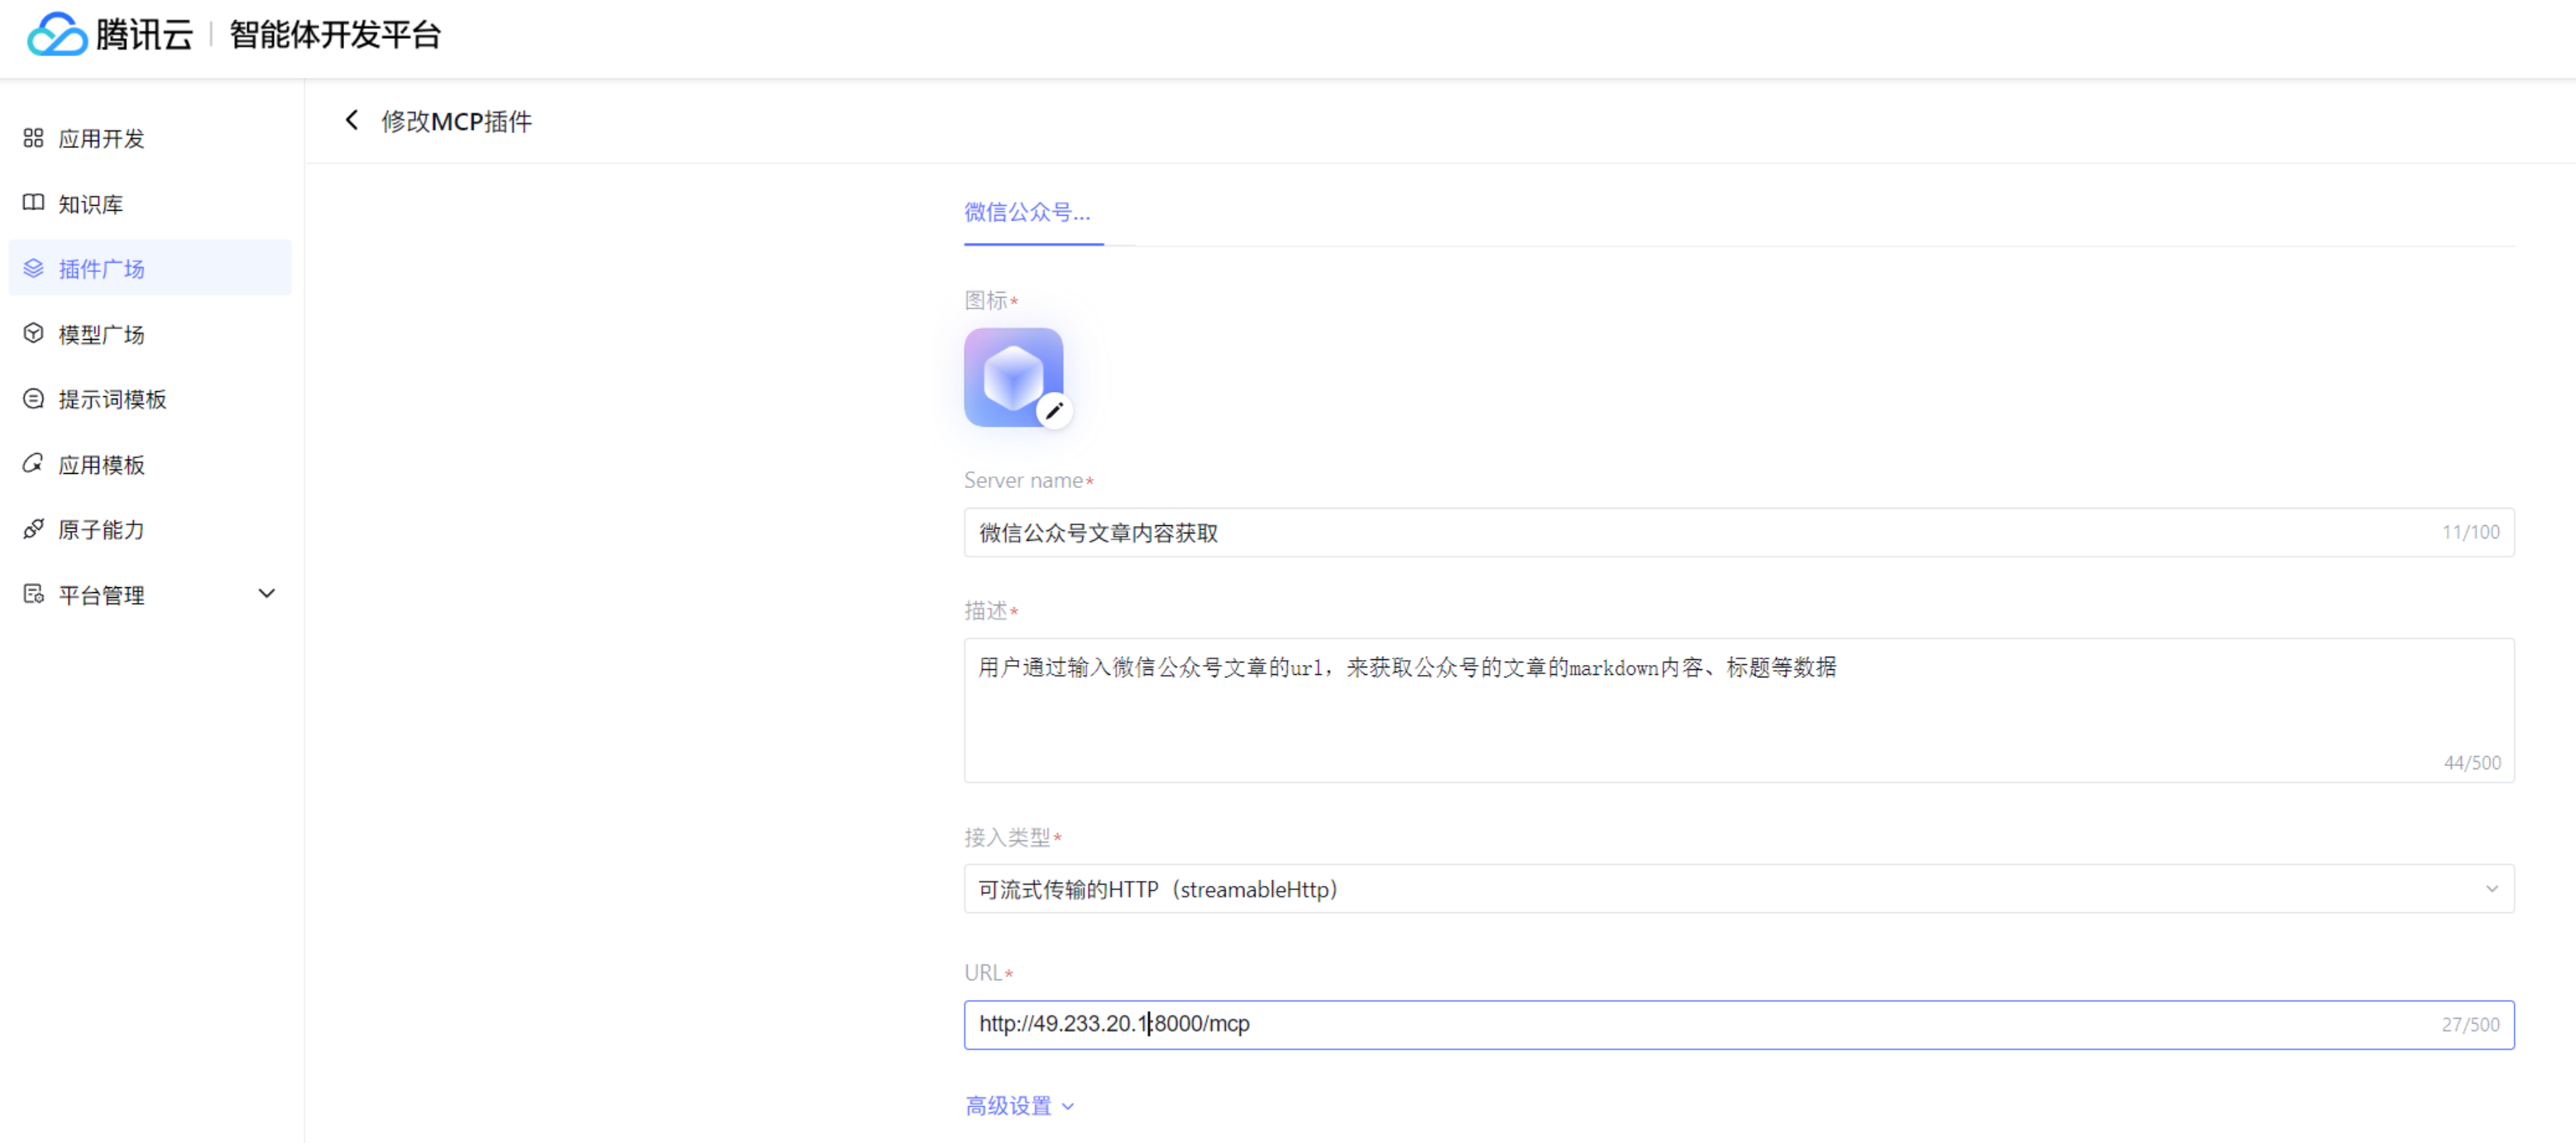Viewport: 2576px width, 1143px height.
Task: Click the 模型广场 cube icon
Action: (x=34, y=333)
